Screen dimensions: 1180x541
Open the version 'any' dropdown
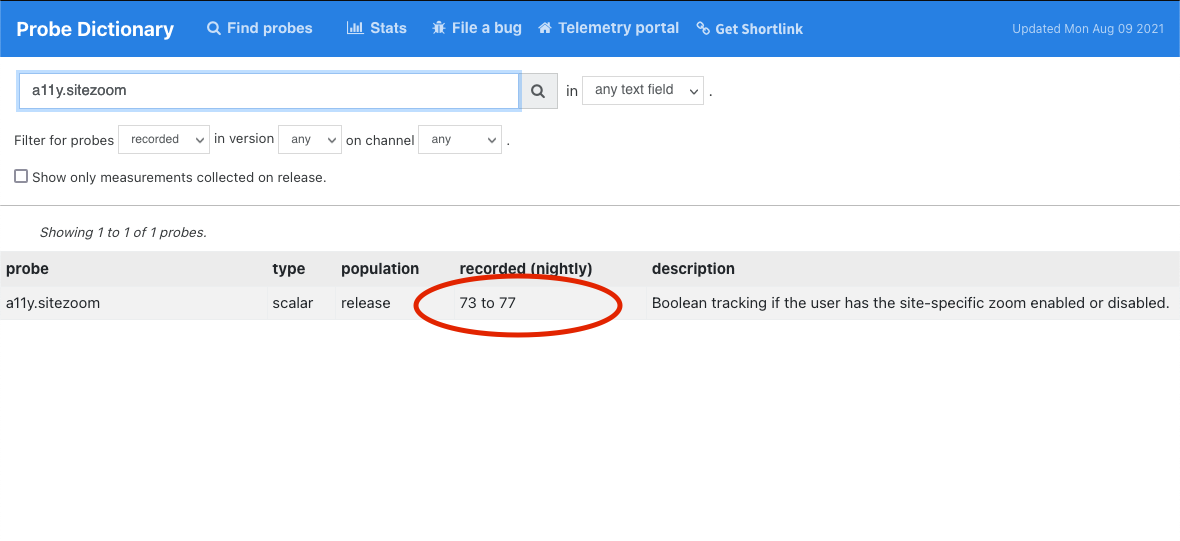click(310, 140)
